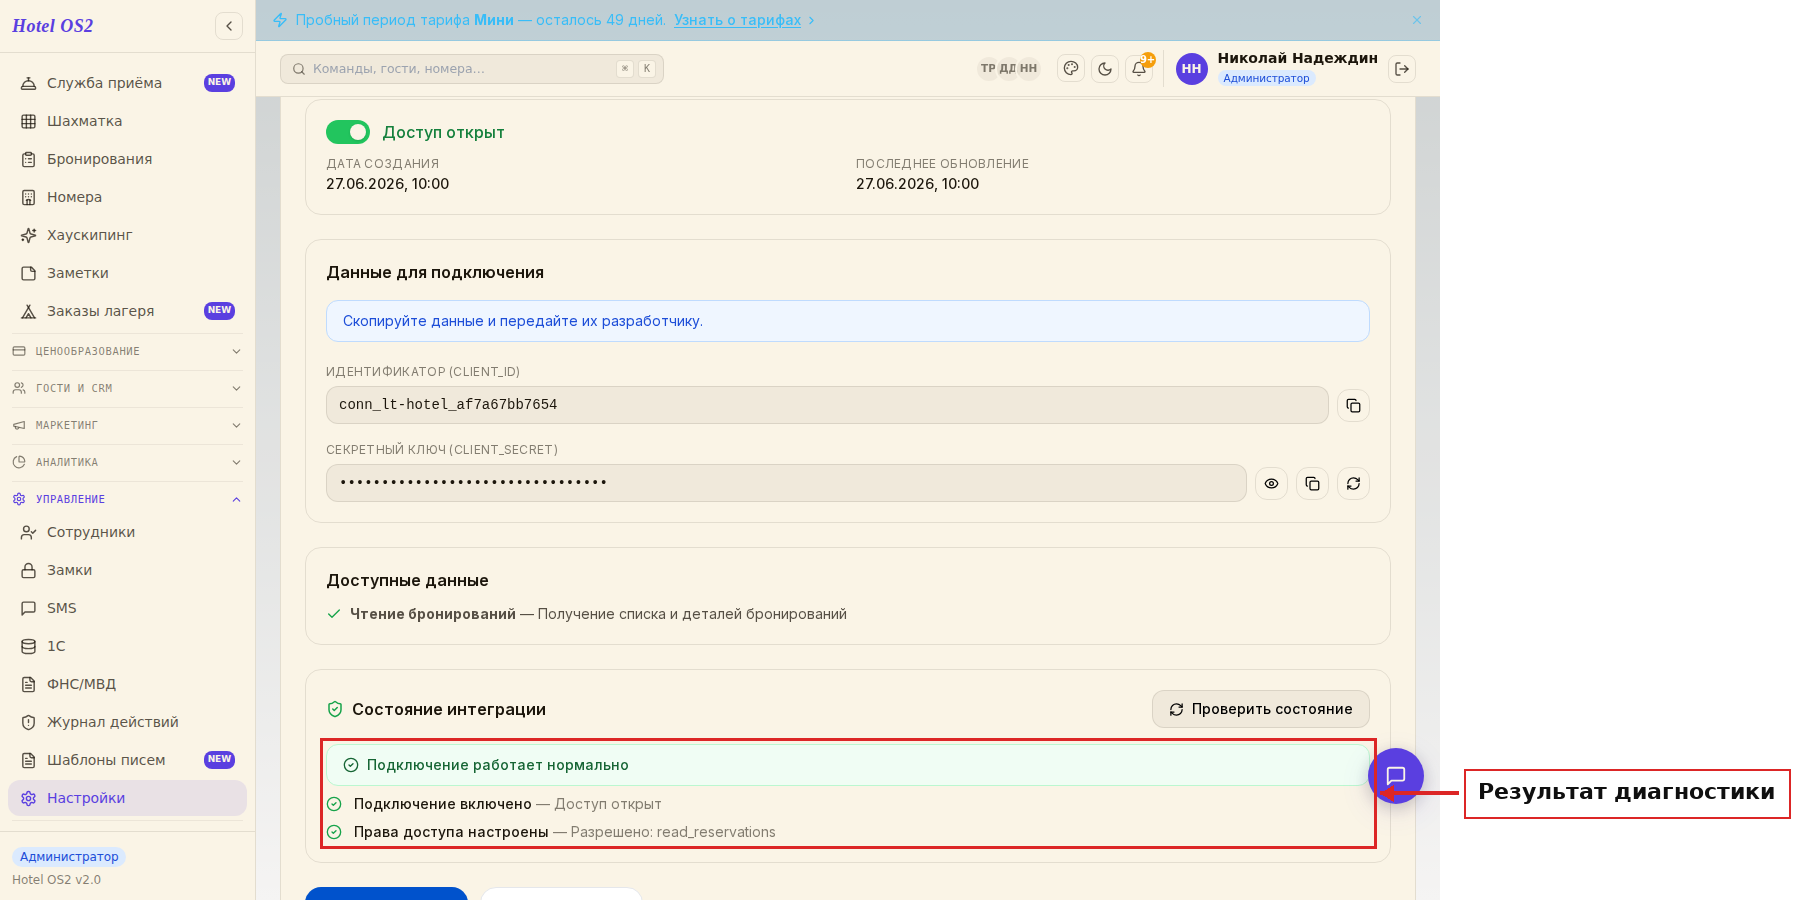Open the chat support bubble
This screenshot has width=1814, height=900.
1396,775
